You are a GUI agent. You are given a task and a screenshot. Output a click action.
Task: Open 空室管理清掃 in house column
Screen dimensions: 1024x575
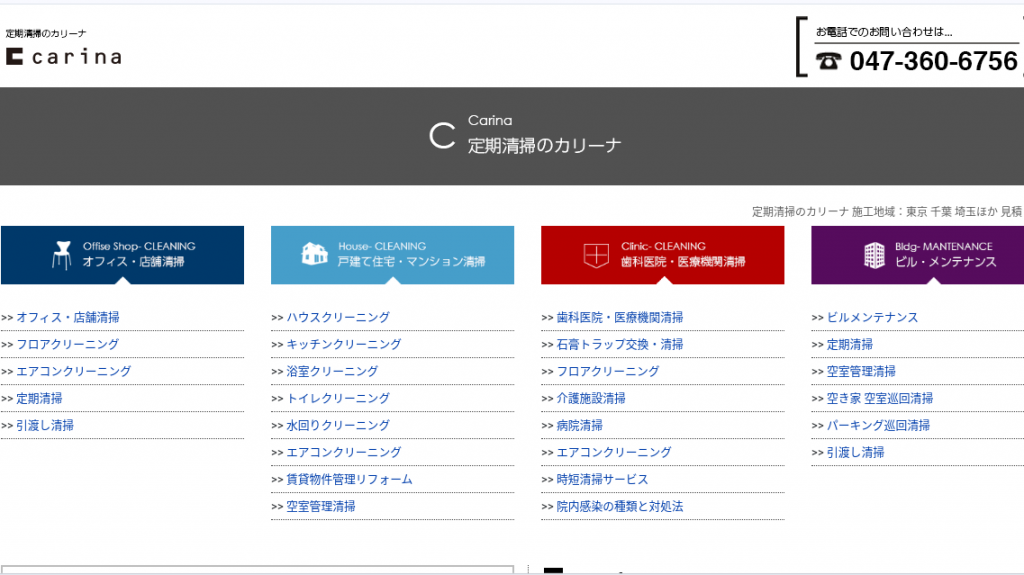pyautogui.click(x=321, y=506)
